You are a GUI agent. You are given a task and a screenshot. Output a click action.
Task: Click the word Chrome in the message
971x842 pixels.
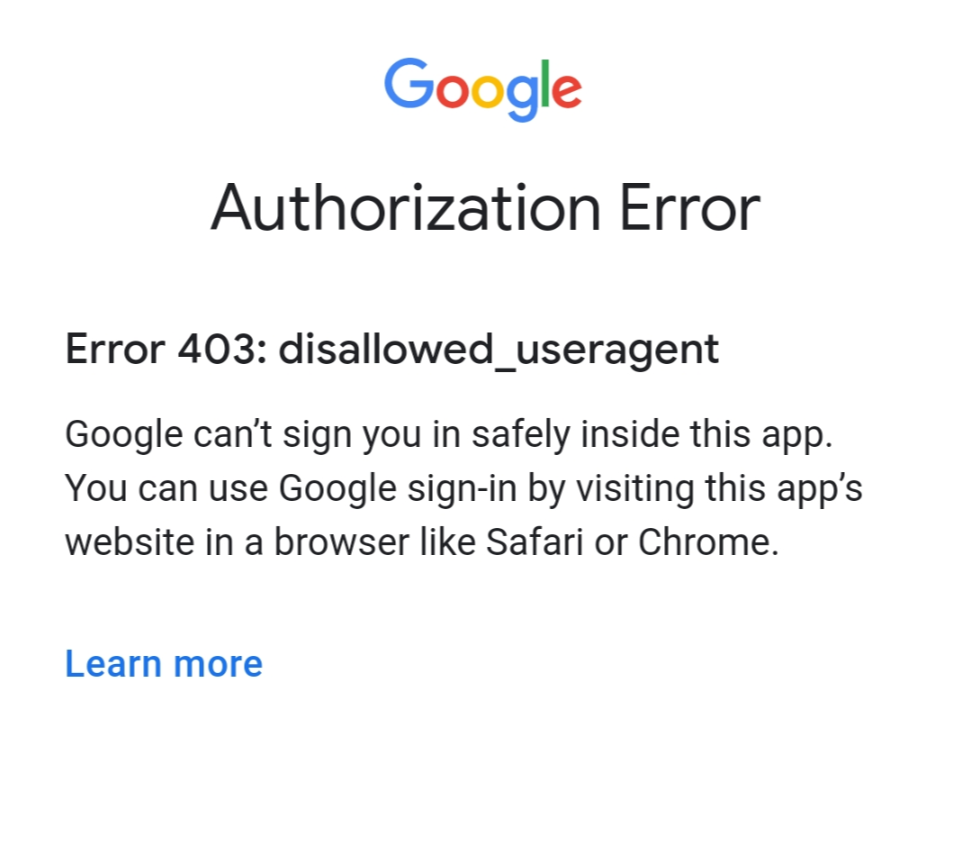708,542
